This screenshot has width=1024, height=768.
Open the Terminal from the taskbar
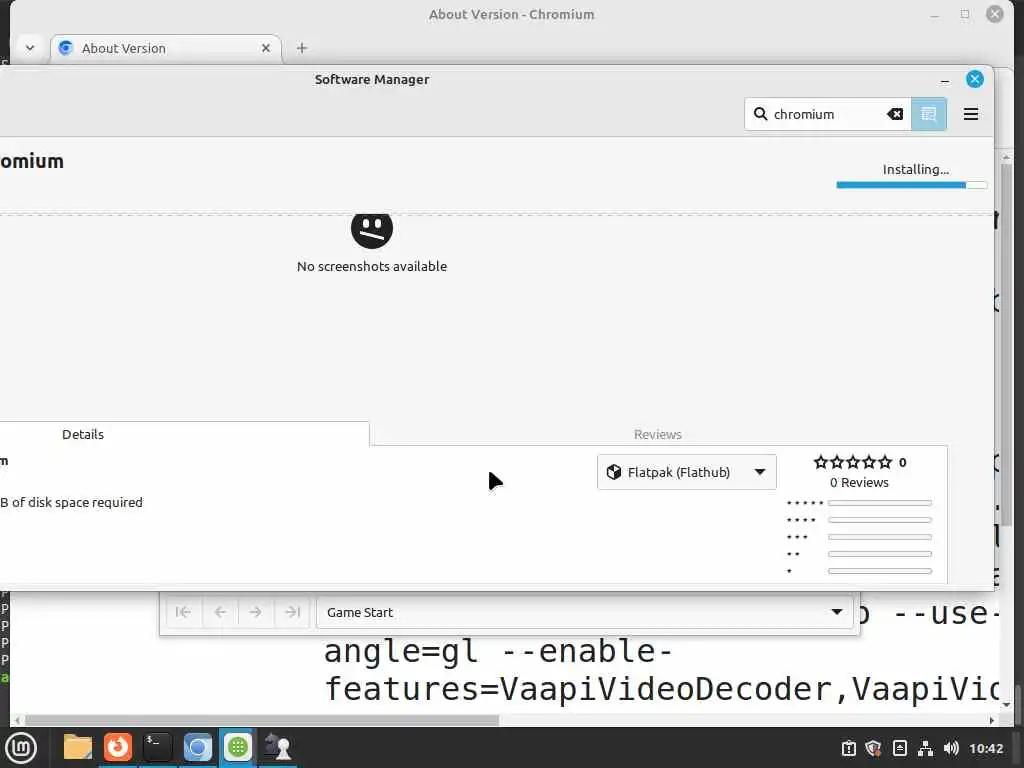[157, 748]
